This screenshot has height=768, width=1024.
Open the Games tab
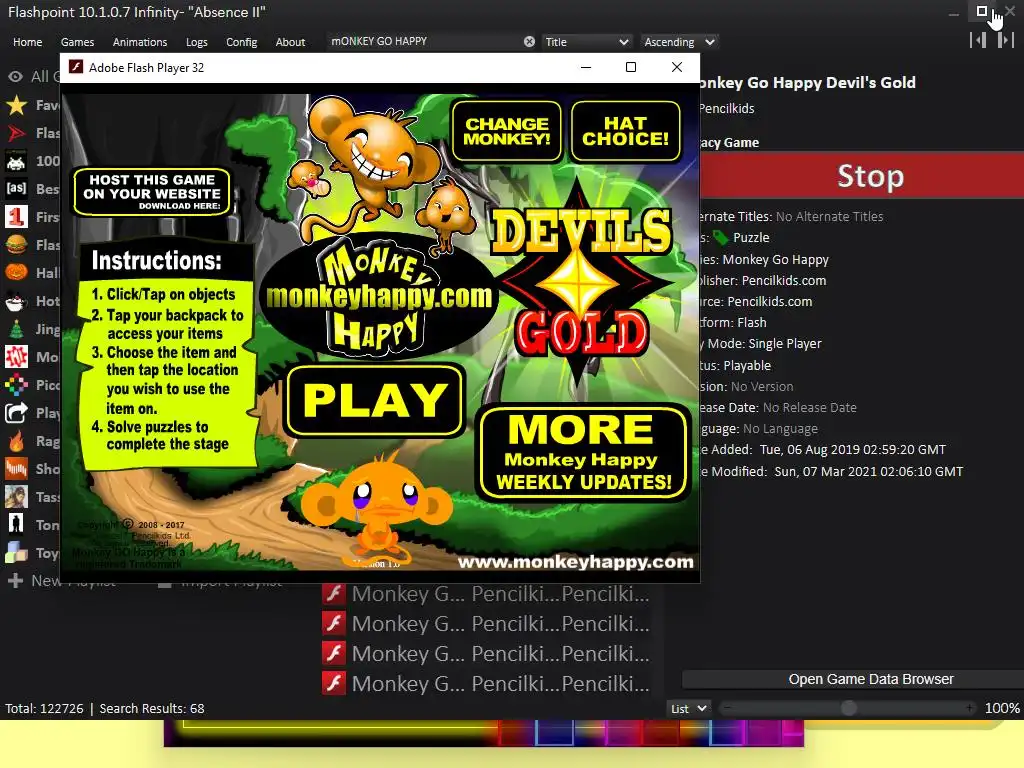tap(77, 42)
